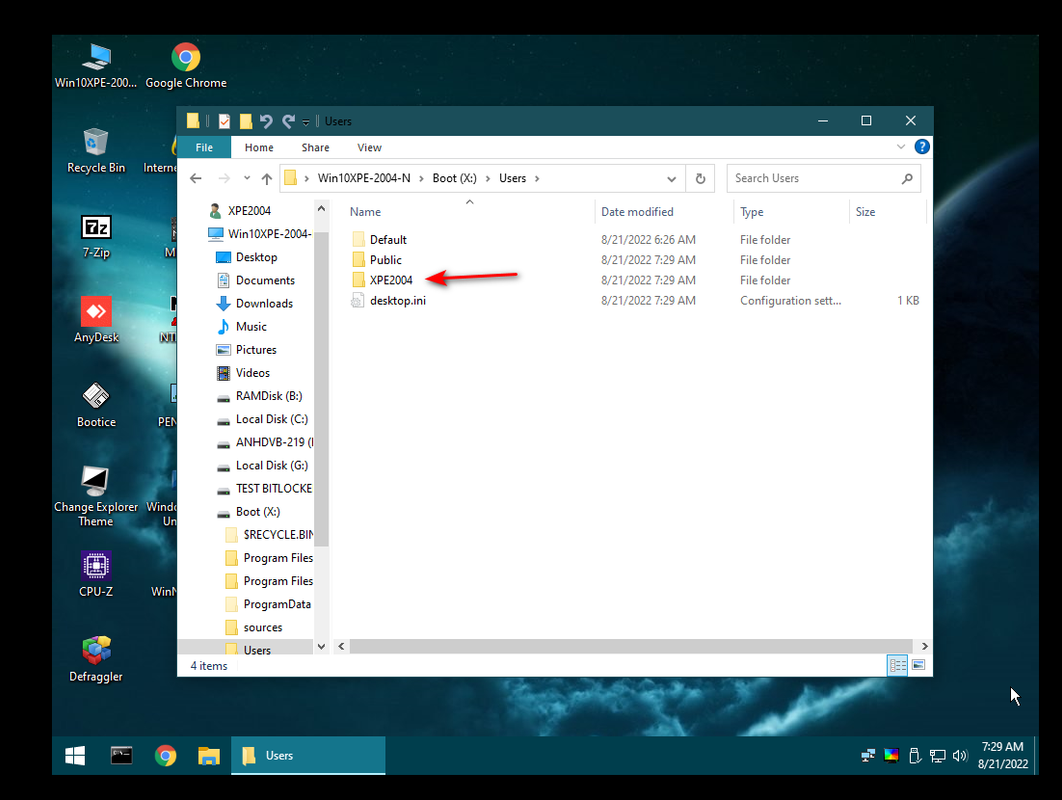Open the quick access toolbar customize arrow
Screen dimensions: 1062x800
305,122
